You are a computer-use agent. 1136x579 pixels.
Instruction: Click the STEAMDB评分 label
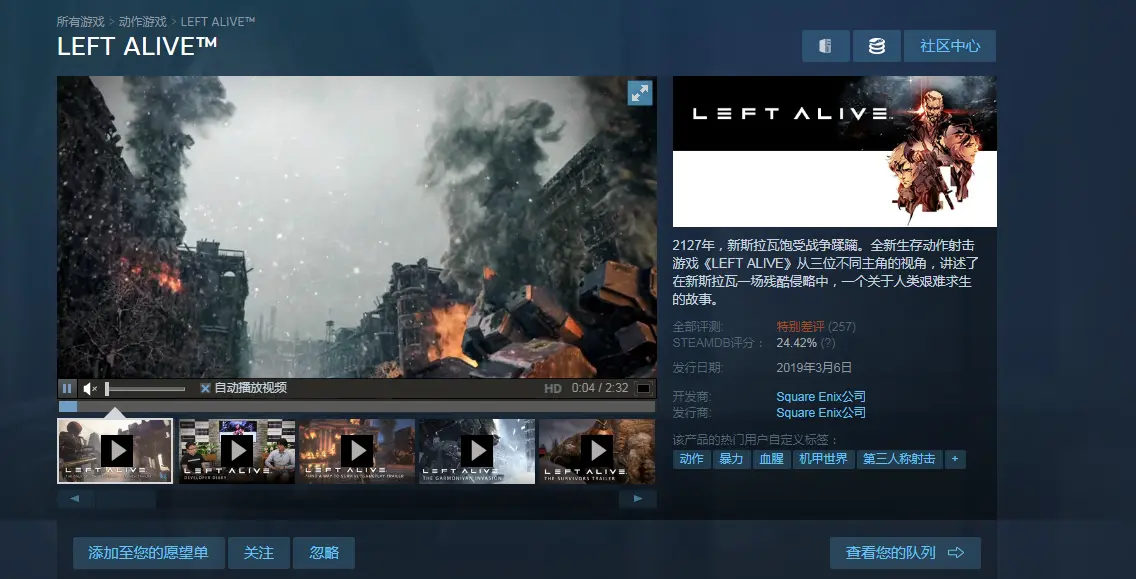[718, 343]
